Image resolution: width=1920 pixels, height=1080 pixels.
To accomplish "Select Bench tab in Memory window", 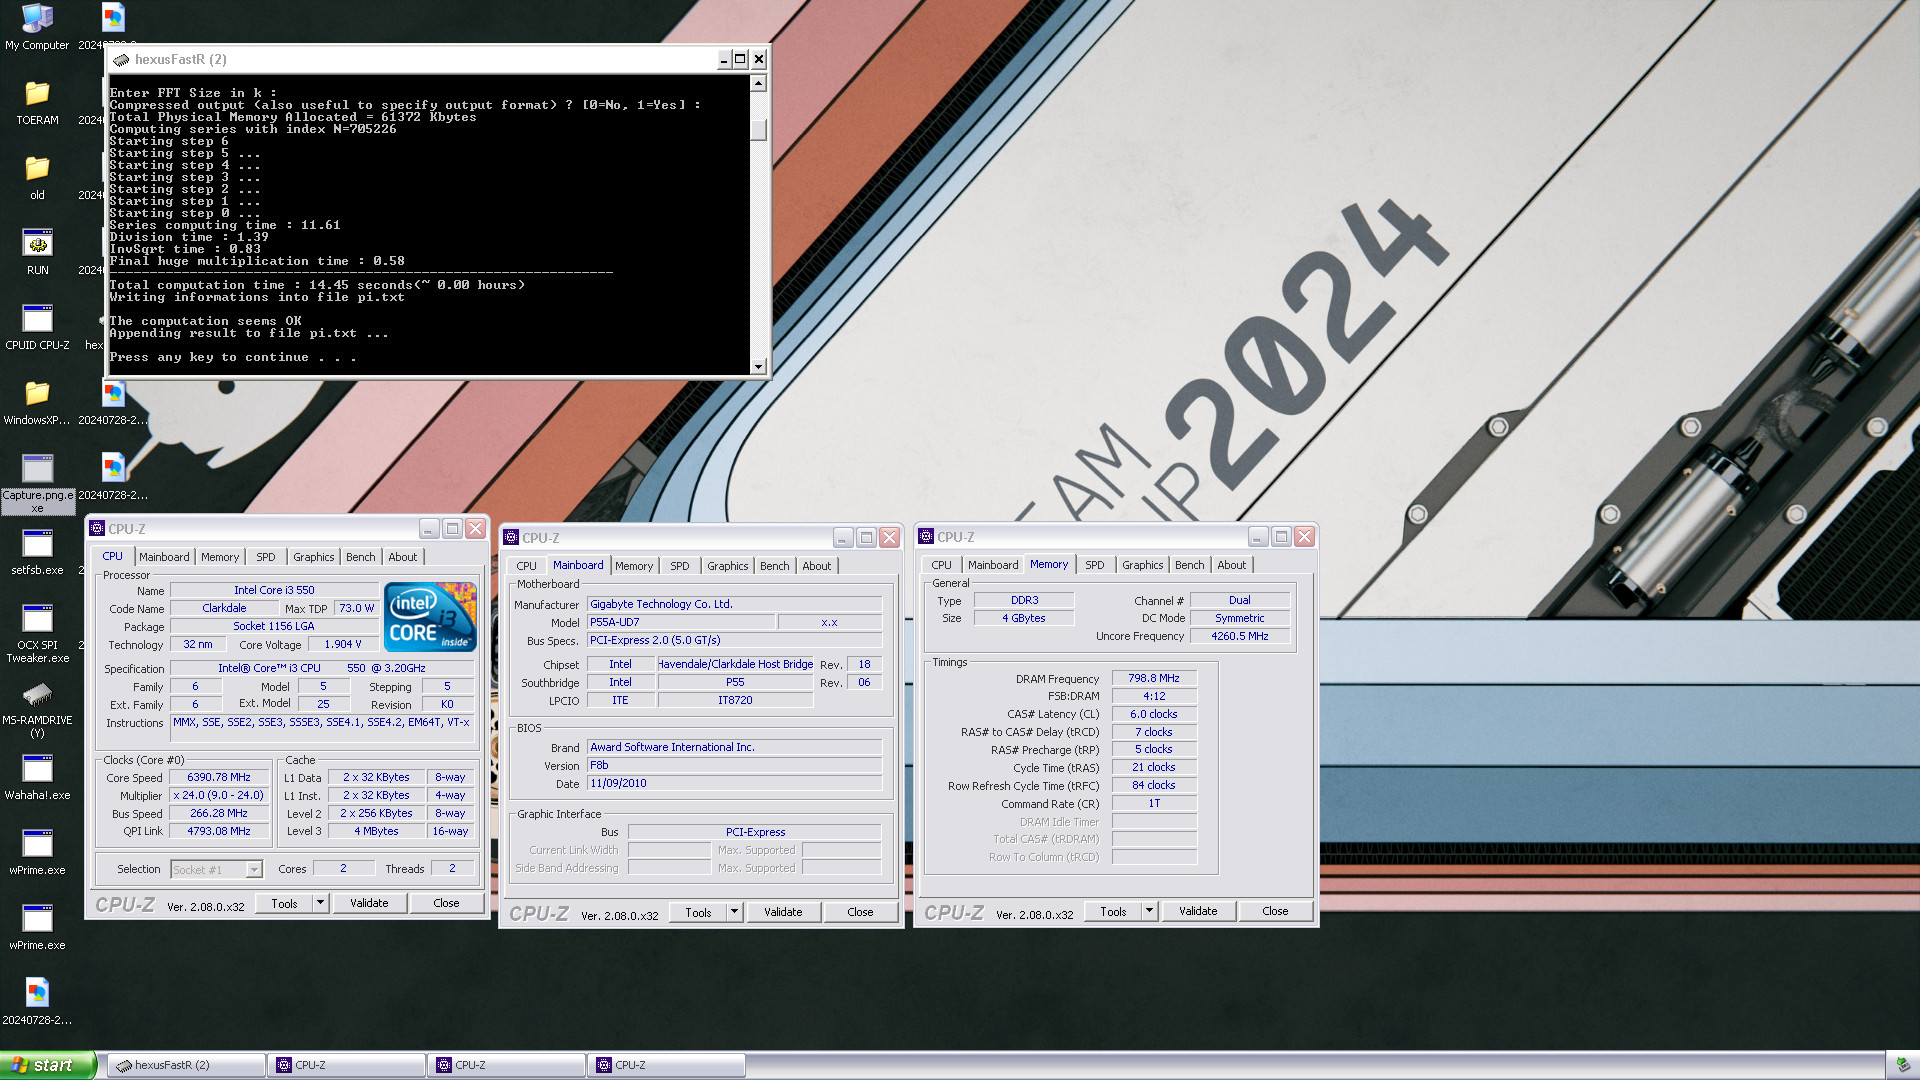I will [x=1190, y=565].
